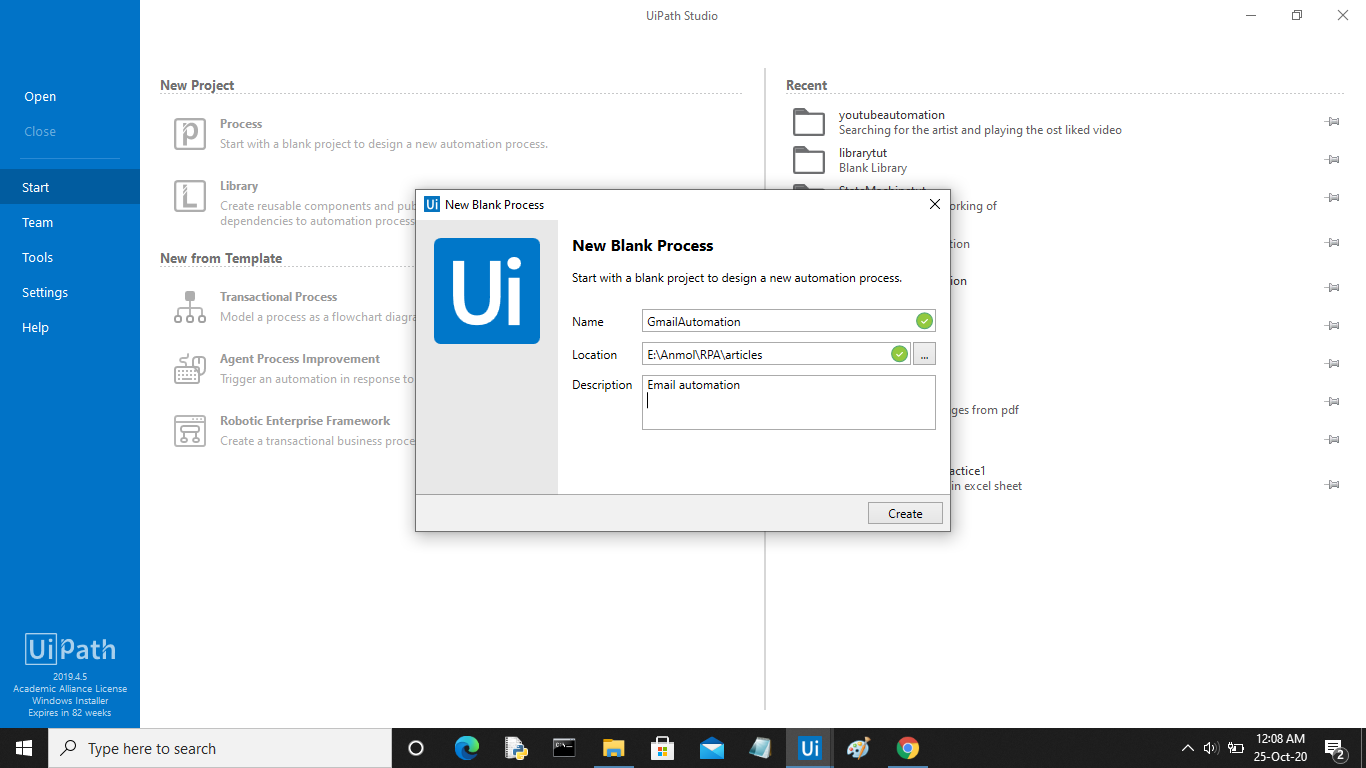Viewport: 1366px width, 768px height.
Task: Pin the youtubeautomation recent project
Action: (1332, 122)
